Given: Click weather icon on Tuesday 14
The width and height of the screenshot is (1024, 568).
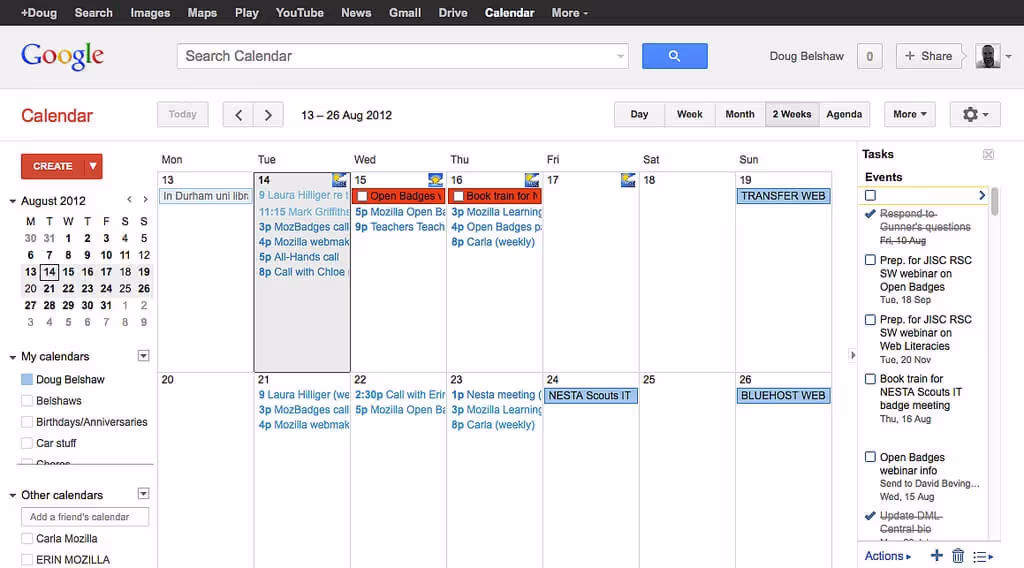Looking at the screenshot, I should click(339, 180).
